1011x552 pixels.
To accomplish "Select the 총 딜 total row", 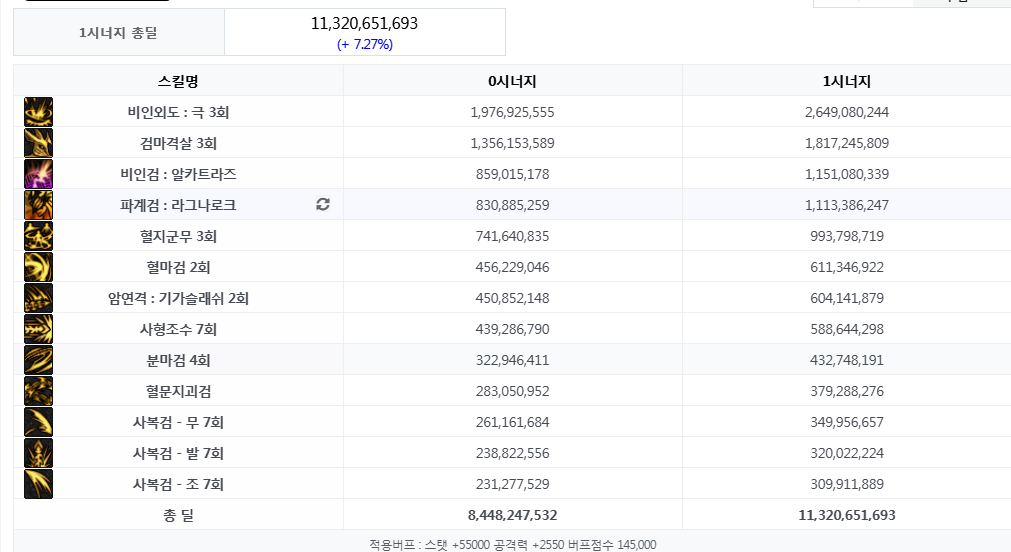I will click(513, 515).
